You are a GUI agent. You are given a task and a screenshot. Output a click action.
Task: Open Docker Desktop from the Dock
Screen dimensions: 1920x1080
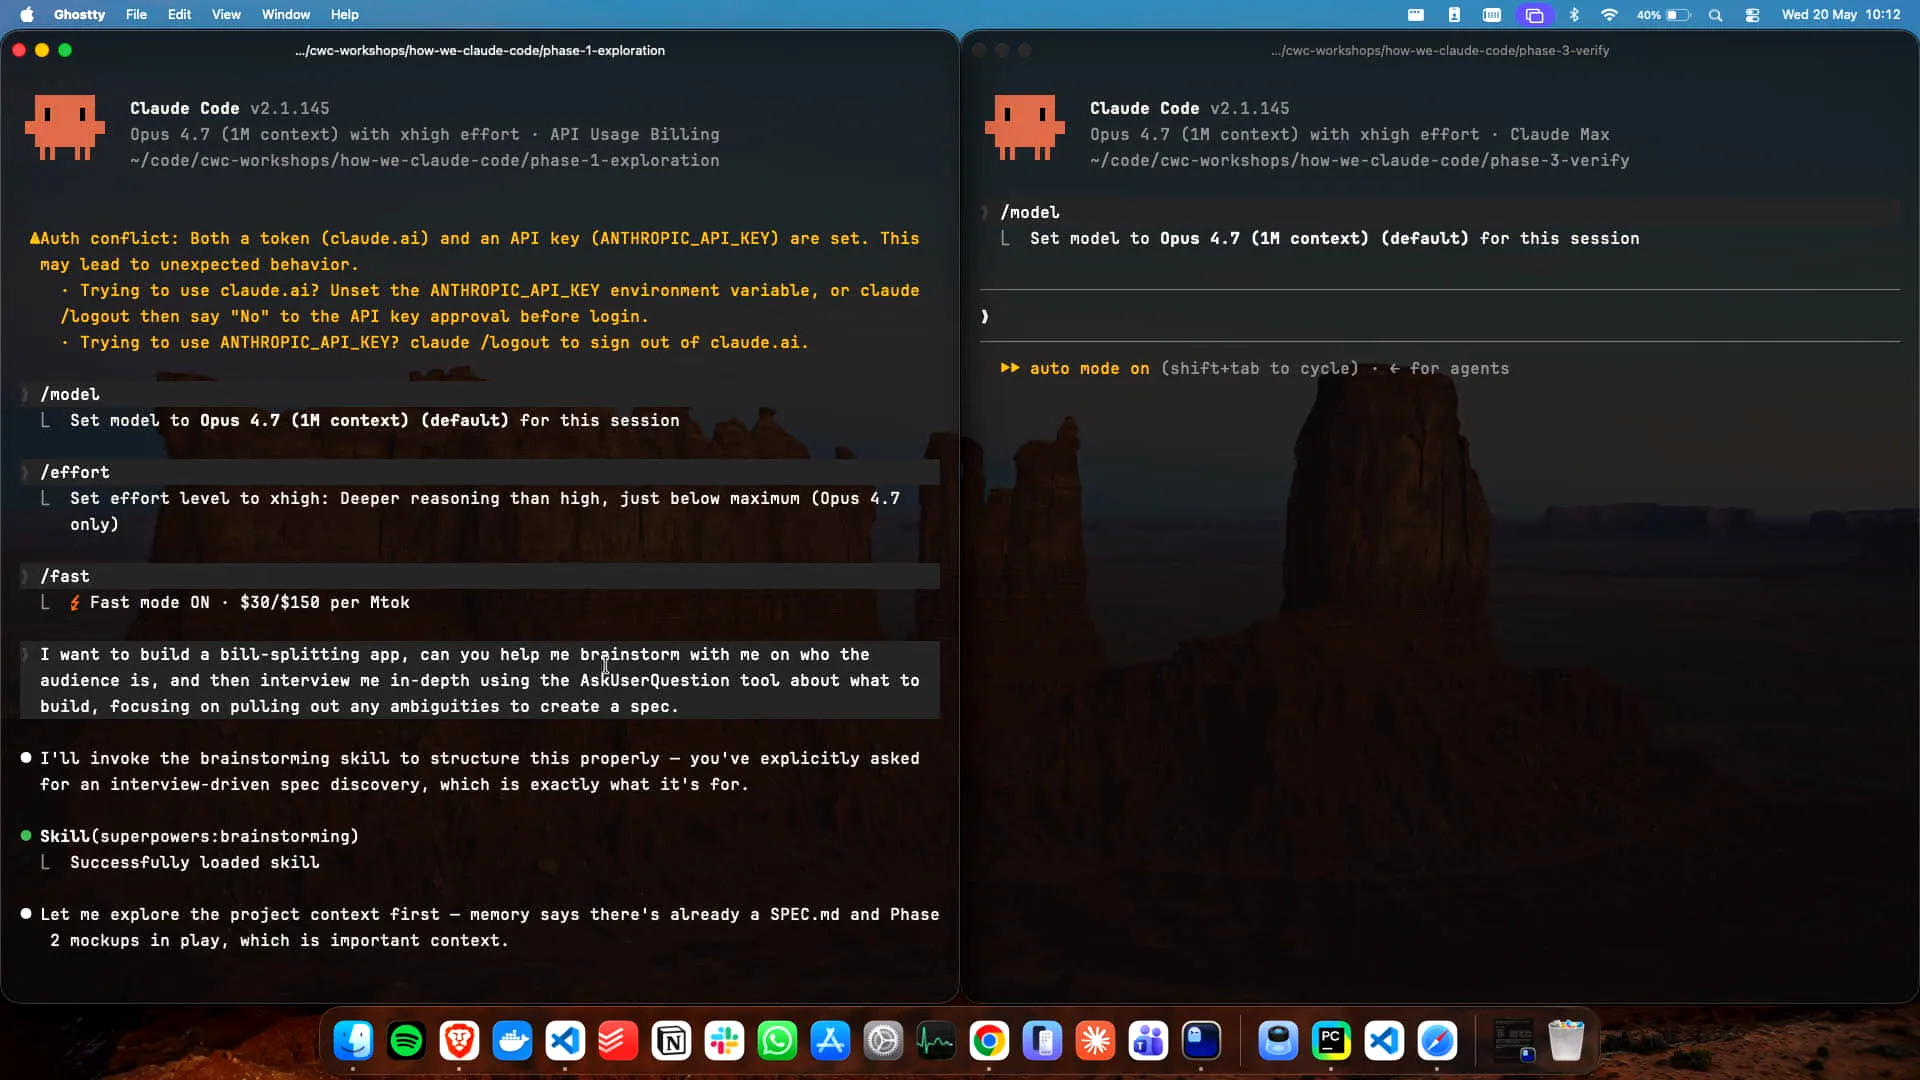coord(512,1041)
